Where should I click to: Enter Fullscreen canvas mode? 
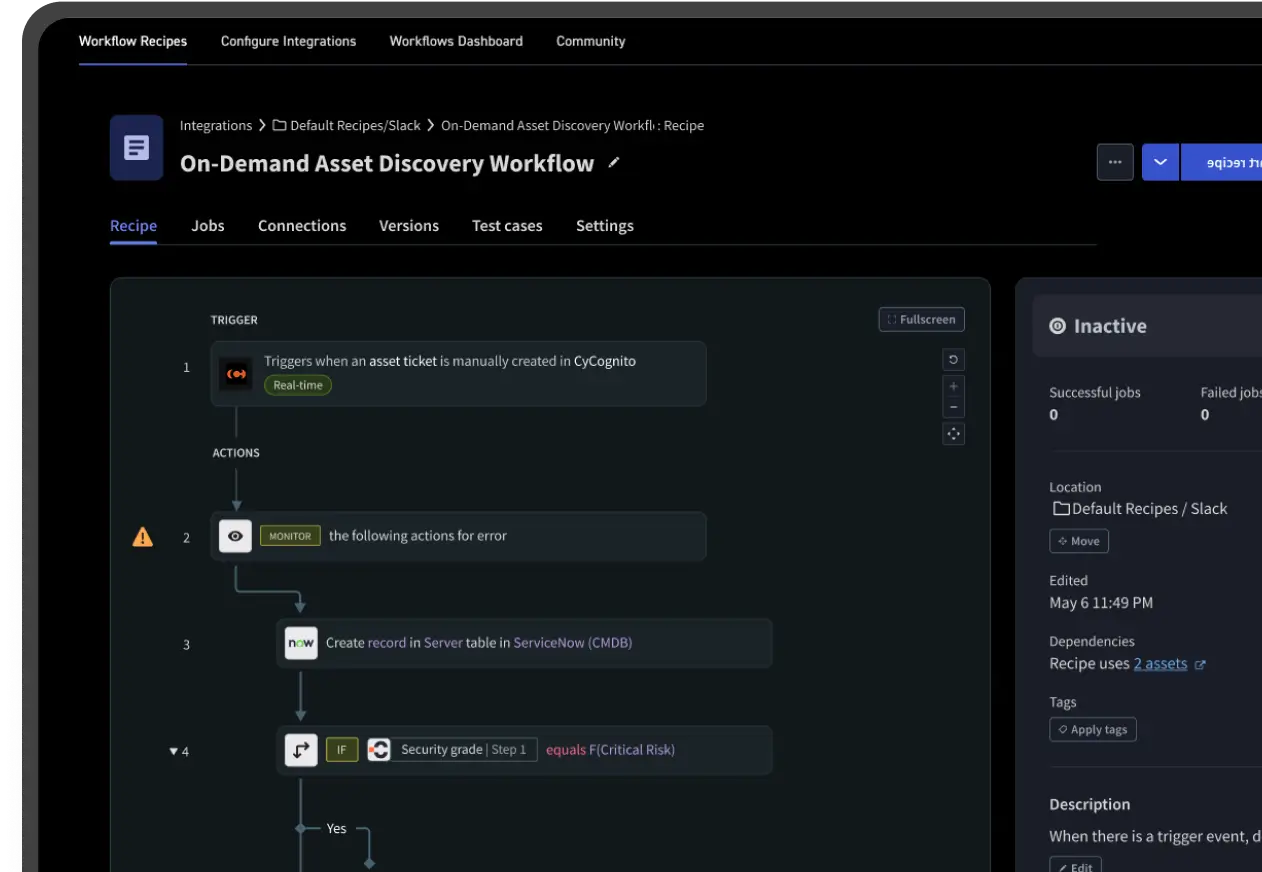(x=921, y=319)
